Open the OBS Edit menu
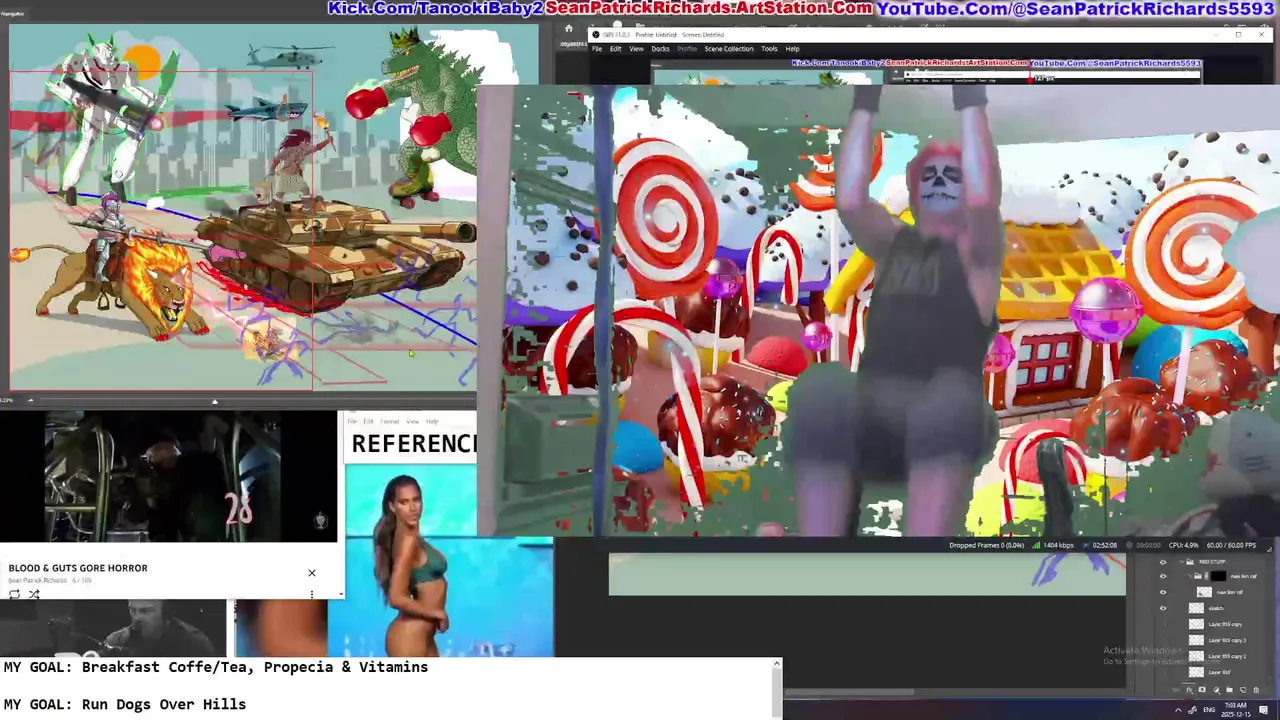 615,49
